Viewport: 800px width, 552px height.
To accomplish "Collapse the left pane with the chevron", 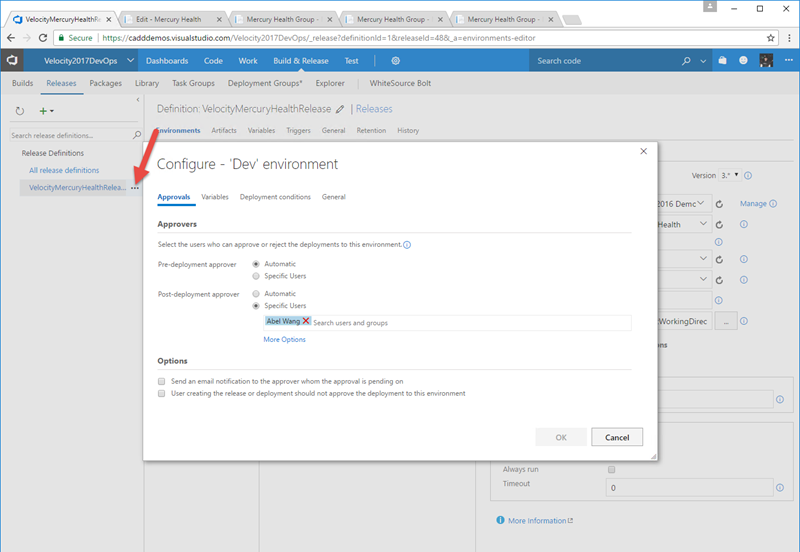I will click(x=138, y=99).
